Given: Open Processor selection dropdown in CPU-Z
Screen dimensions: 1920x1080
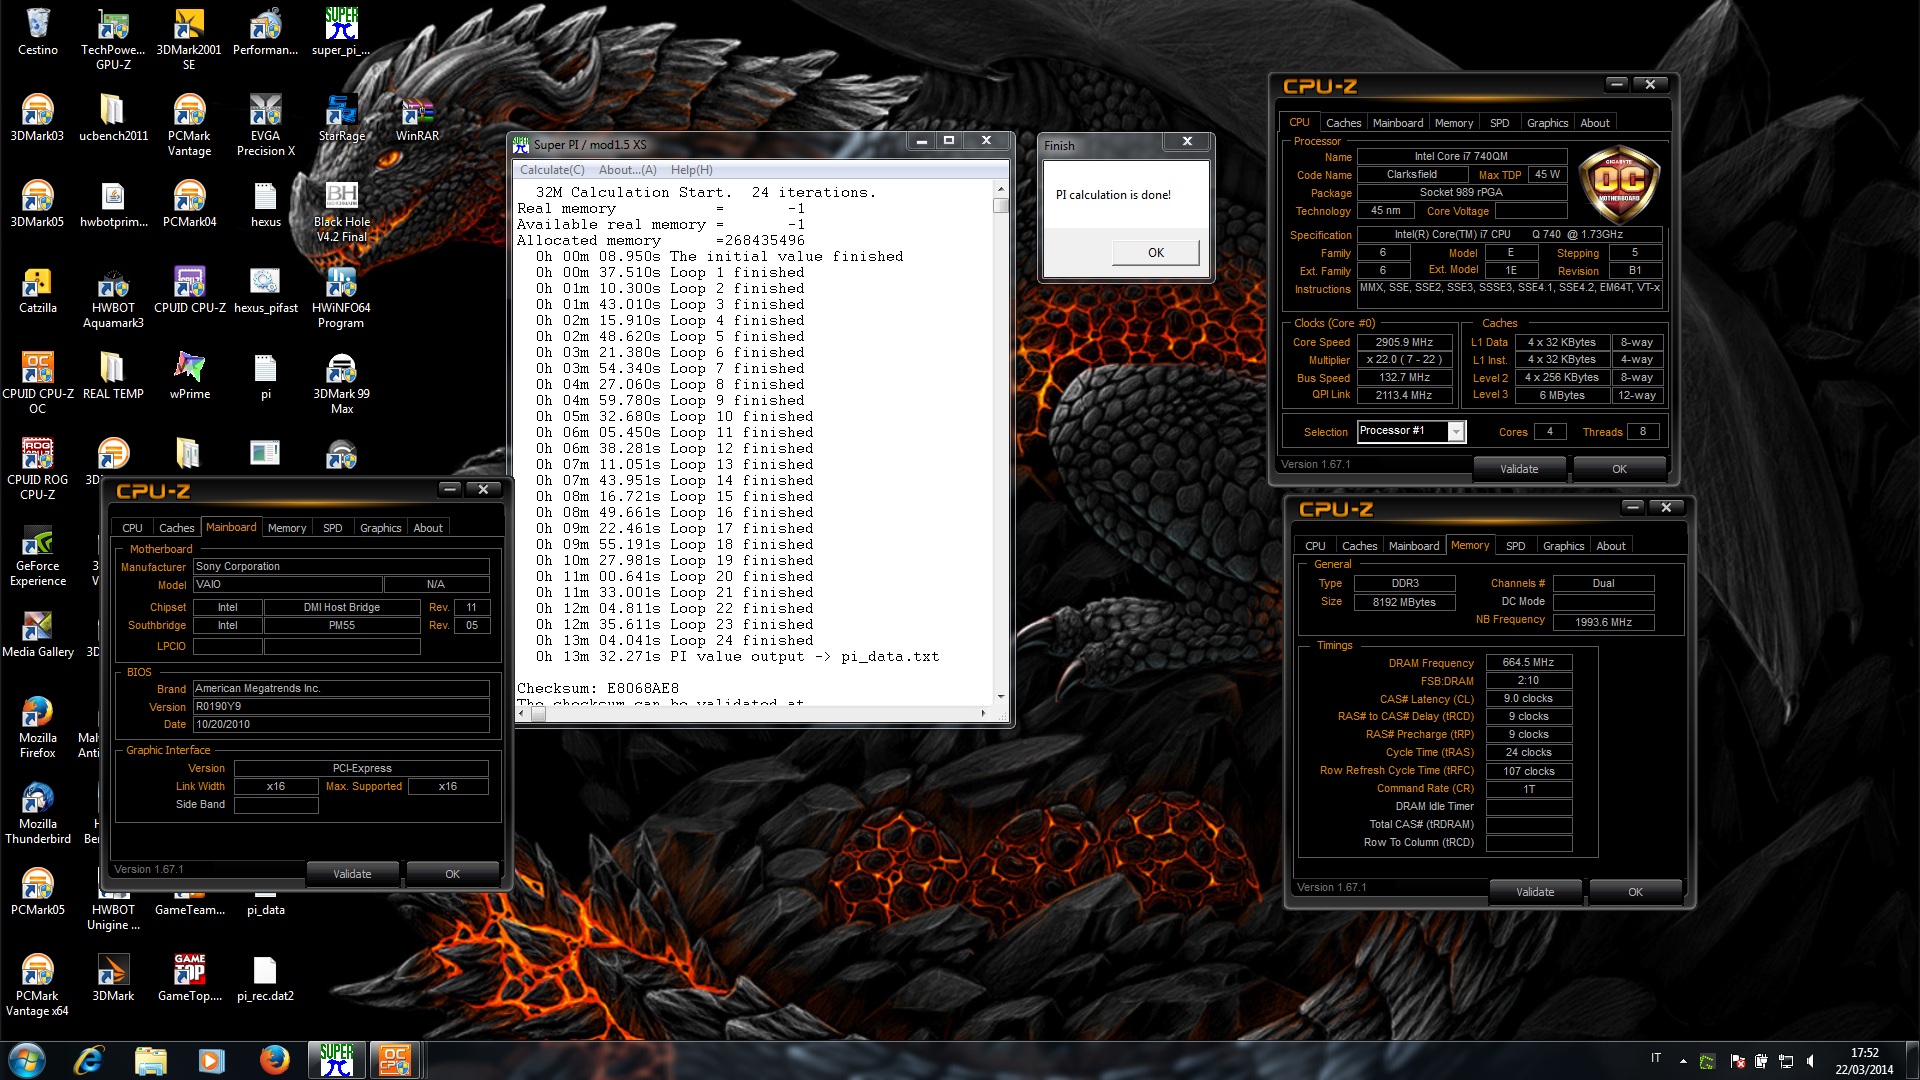Looking at the screenshot, I should coord(1456,432).
